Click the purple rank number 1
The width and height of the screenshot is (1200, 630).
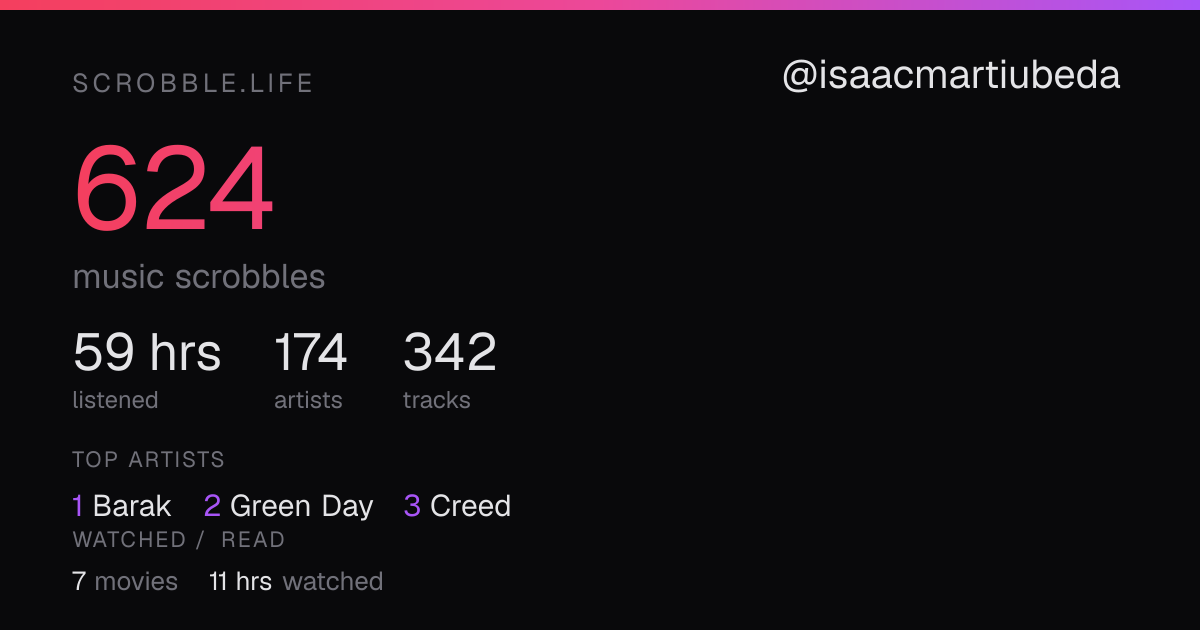[78, 506]
